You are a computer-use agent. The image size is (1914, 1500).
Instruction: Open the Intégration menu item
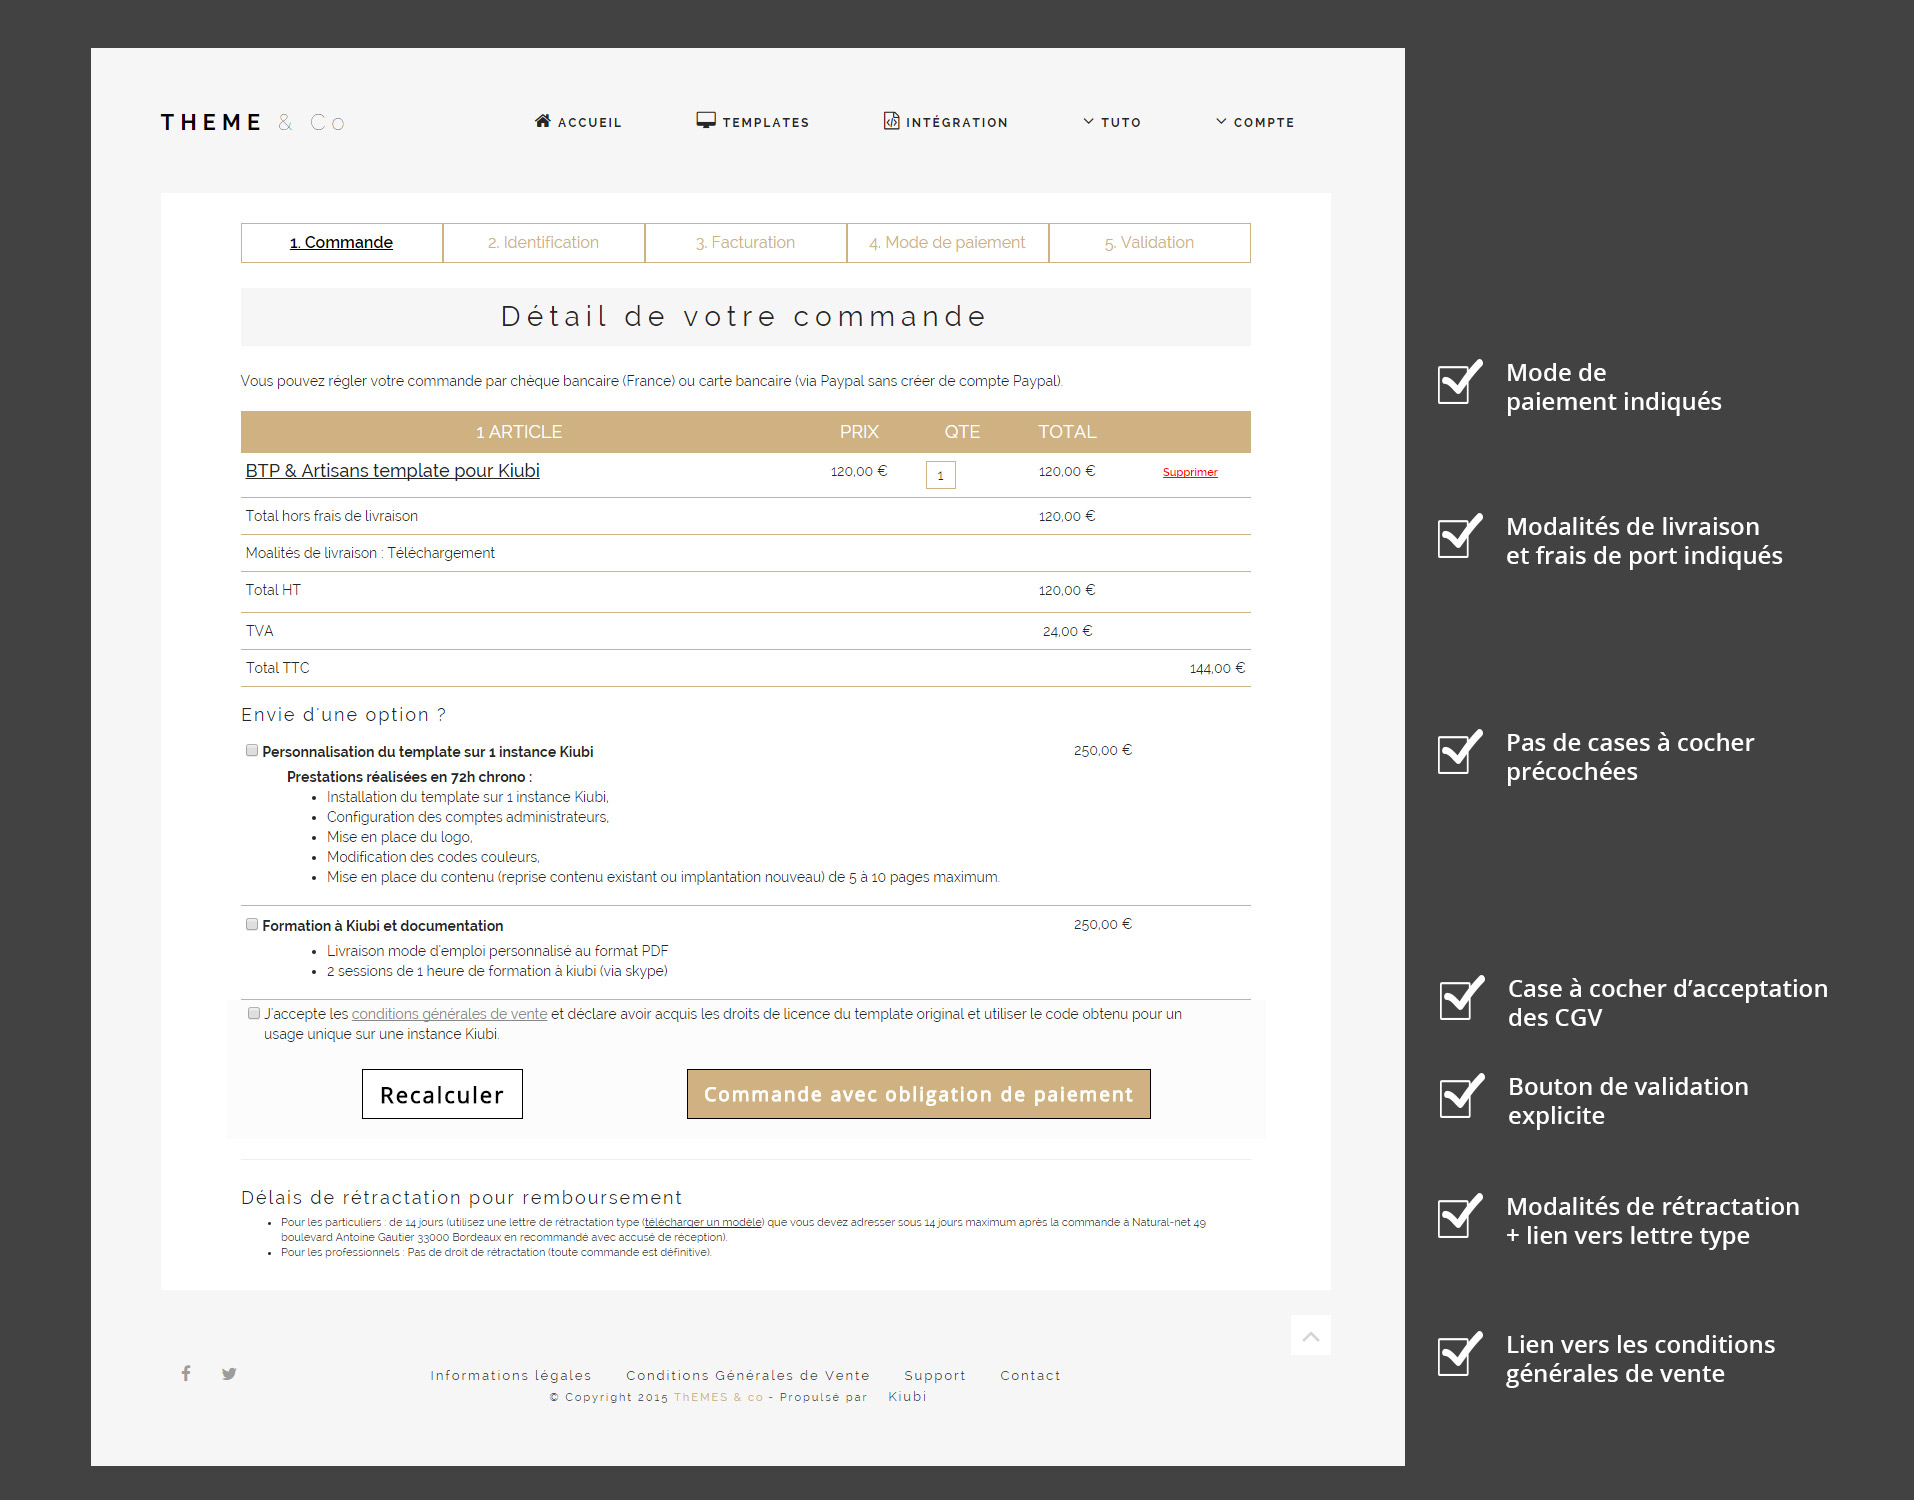(x=945, y=122)
